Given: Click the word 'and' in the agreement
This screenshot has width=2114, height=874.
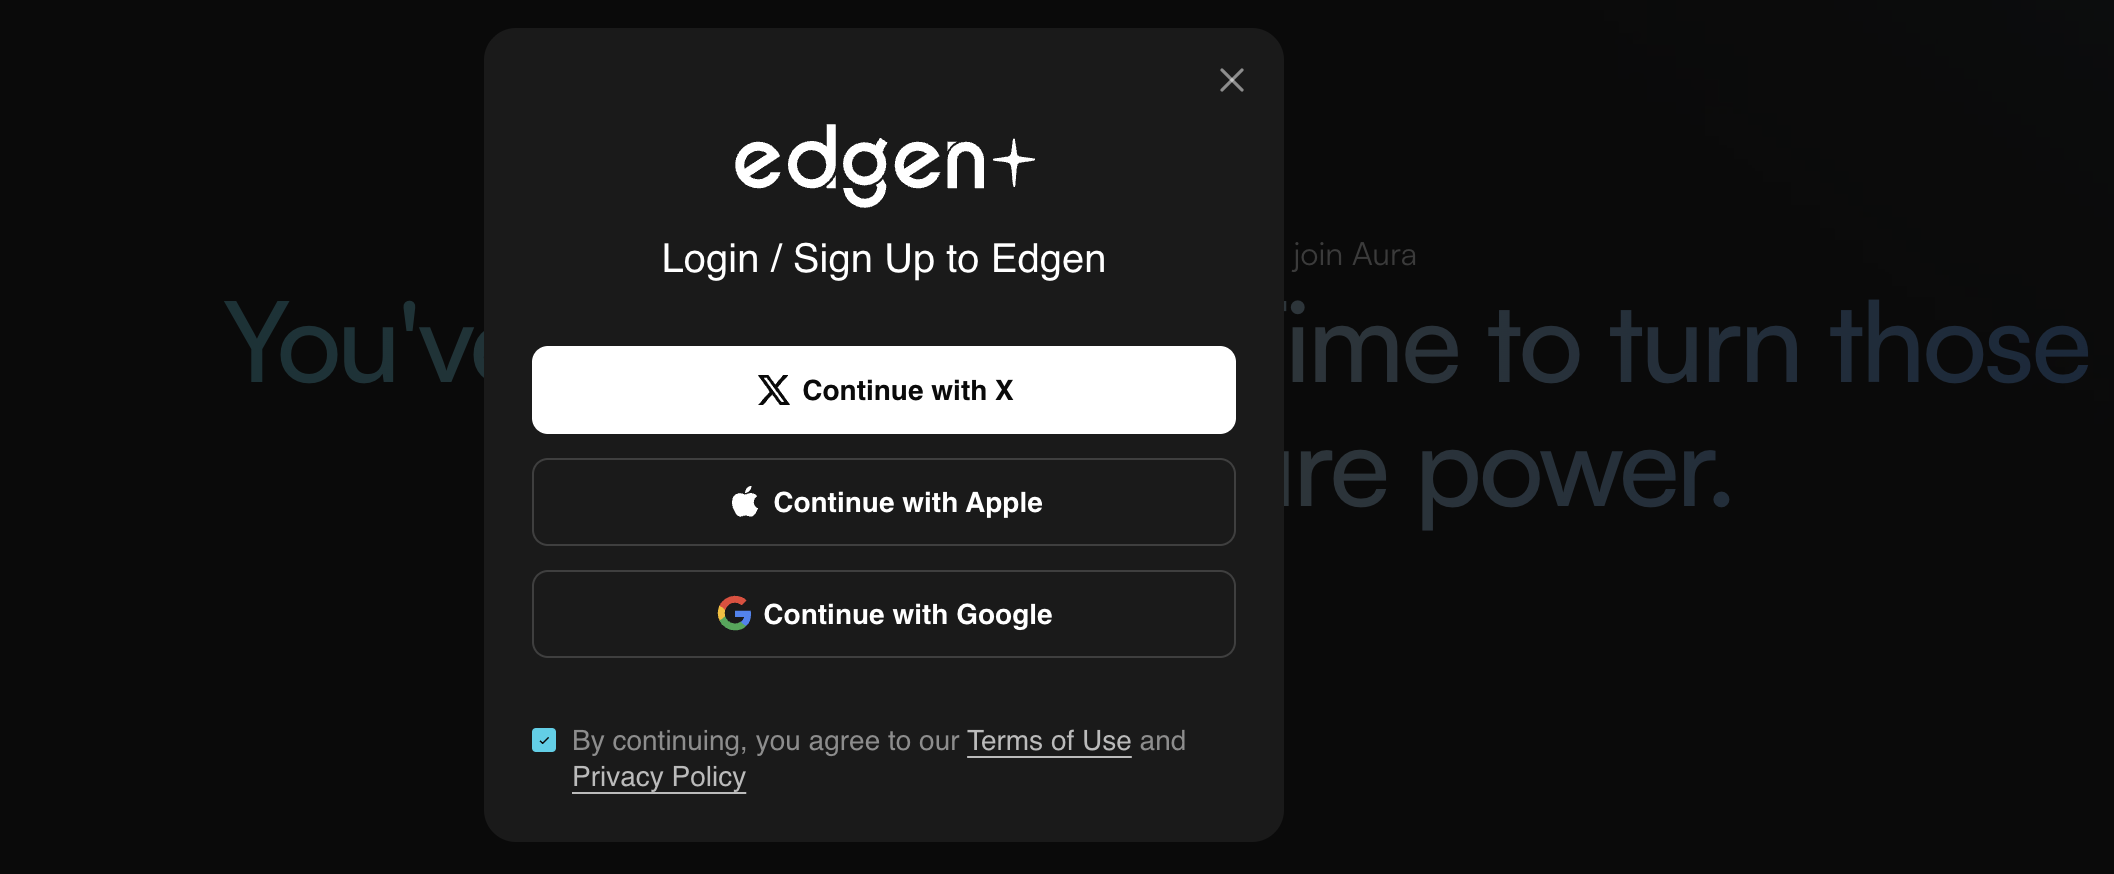Looking at the screenshot, I should click(1163, 741).
